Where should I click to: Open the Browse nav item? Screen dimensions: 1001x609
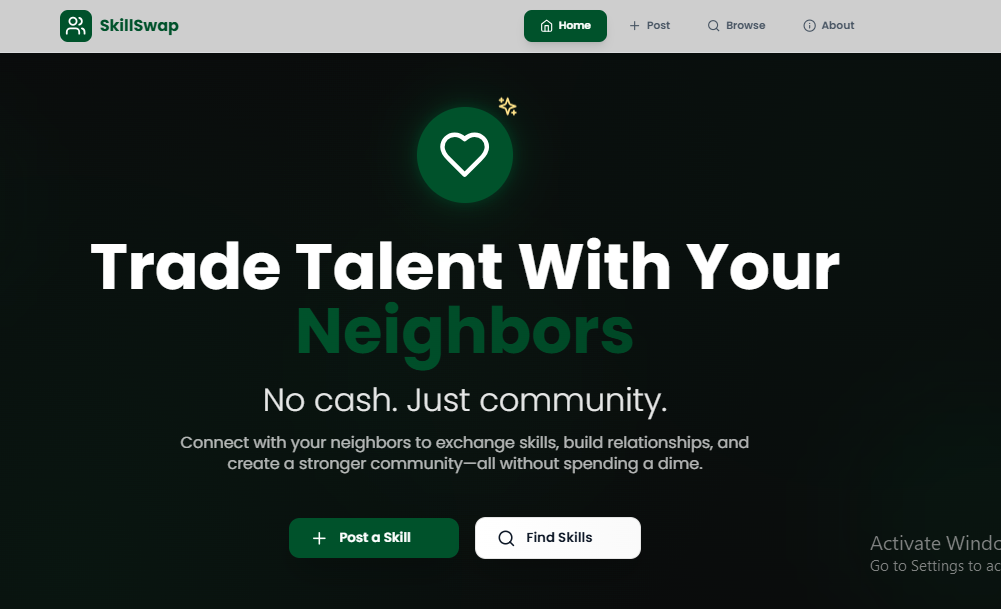tap(736, 26)
